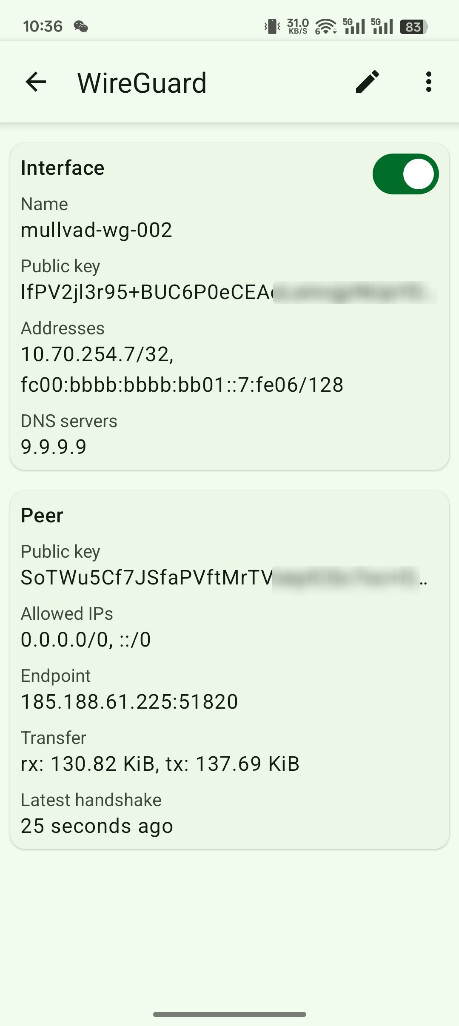This screenshot has width=459, height=1026.
Task: Select the interface name mullvad-wg-002
Action: point(96,230)
